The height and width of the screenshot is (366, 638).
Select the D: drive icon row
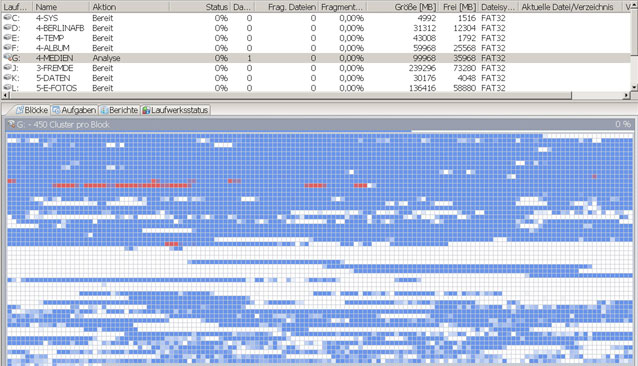point(7,28)
